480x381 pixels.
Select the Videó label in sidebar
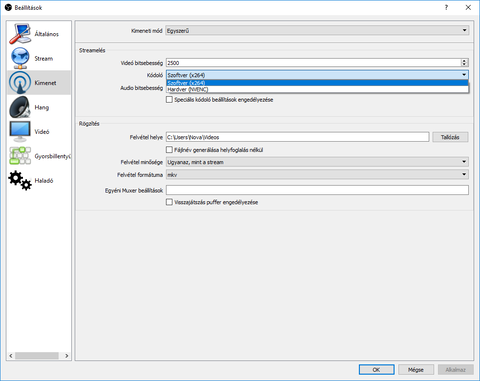[x=42, y=131]
